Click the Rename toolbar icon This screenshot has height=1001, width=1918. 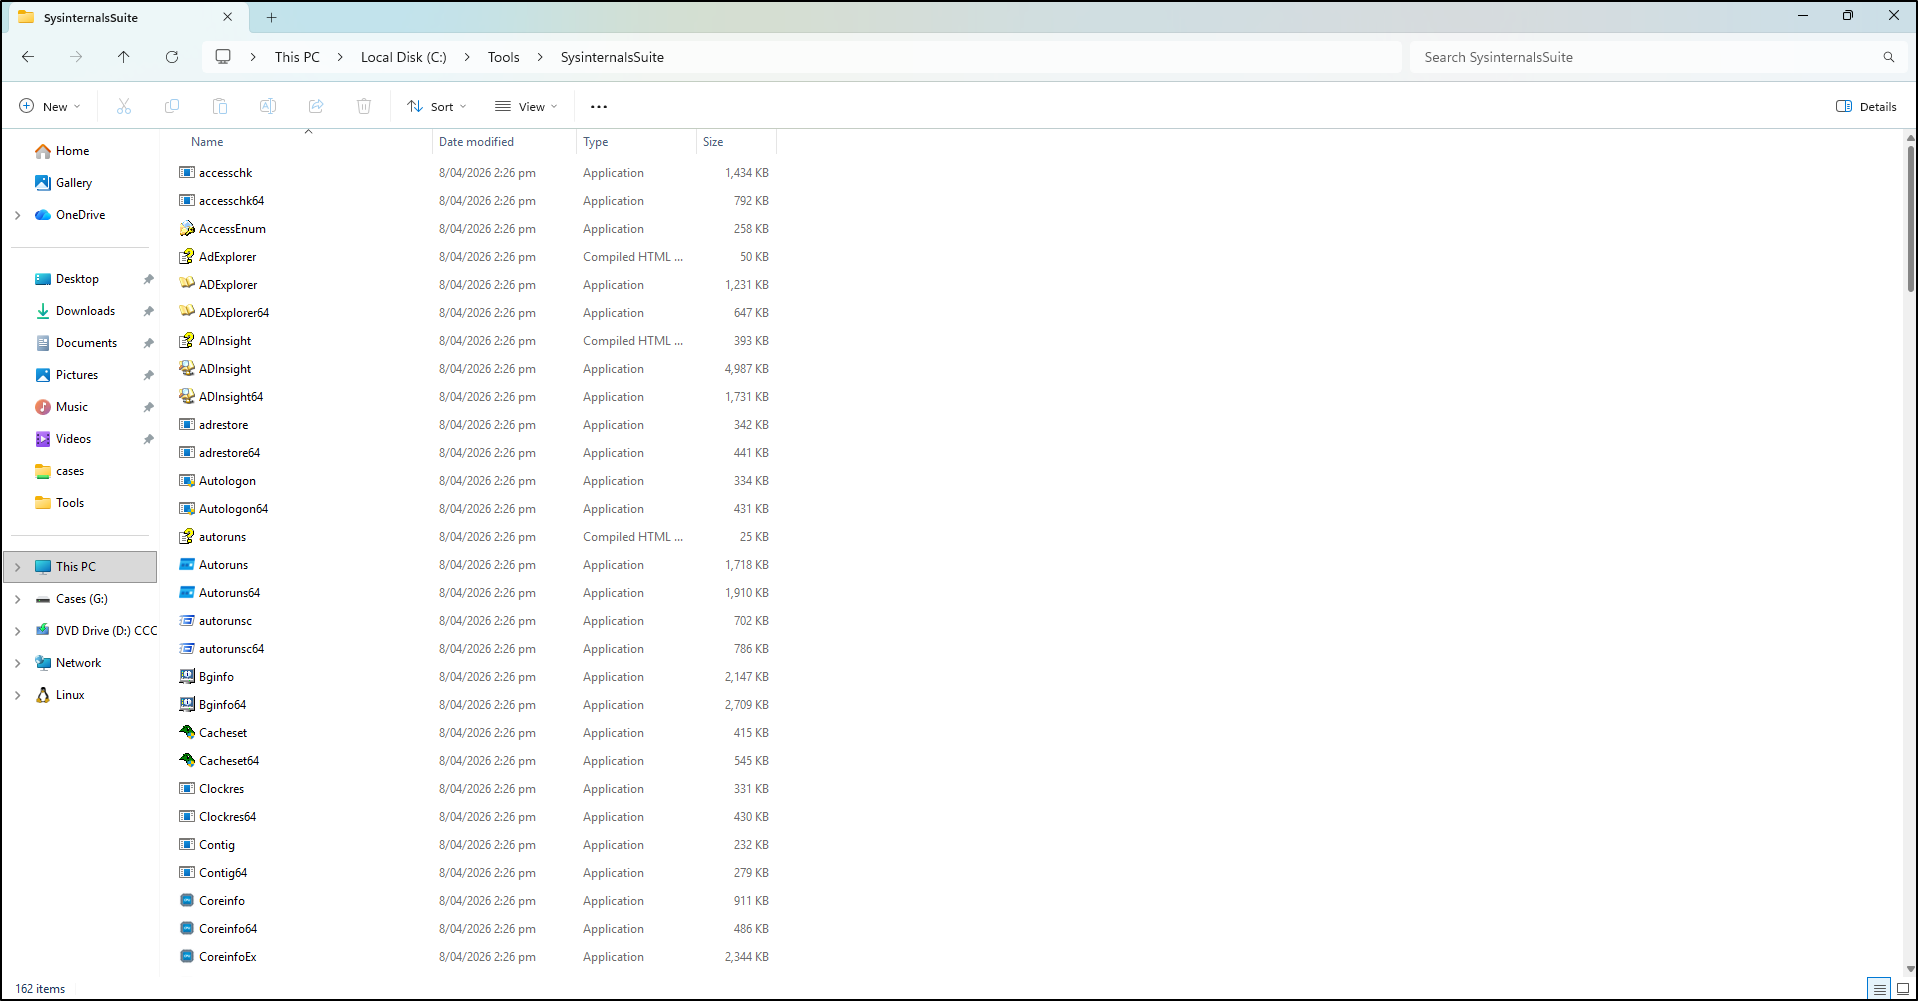(268, 106)
